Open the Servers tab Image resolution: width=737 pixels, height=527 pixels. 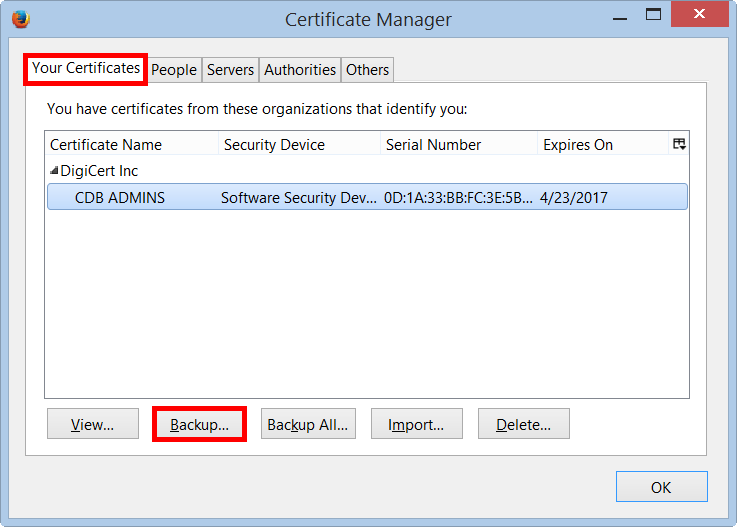[x=230, y=70]
